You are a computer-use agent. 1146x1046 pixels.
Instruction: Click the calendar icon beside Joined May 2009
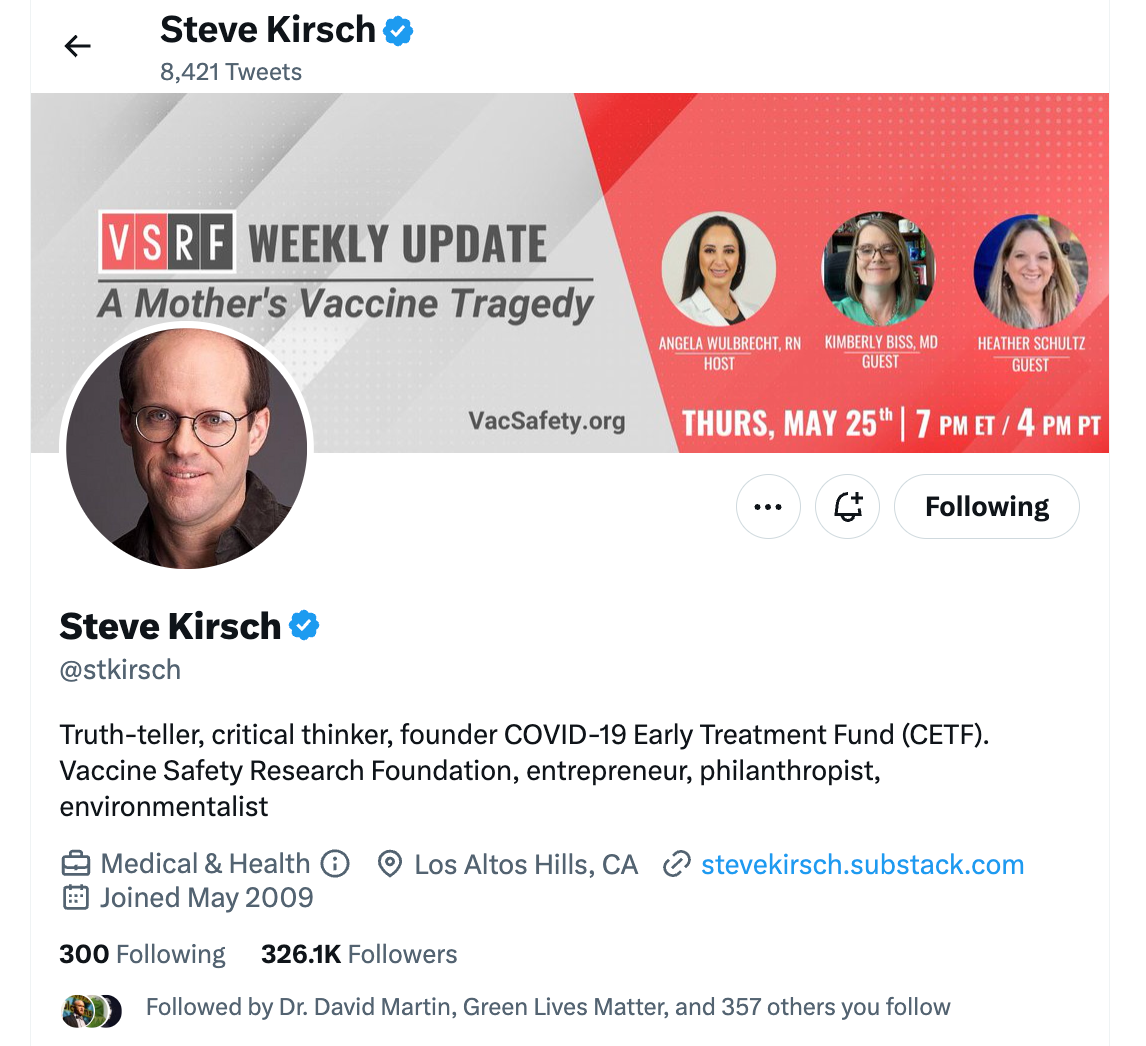click(x=75, y=897)
